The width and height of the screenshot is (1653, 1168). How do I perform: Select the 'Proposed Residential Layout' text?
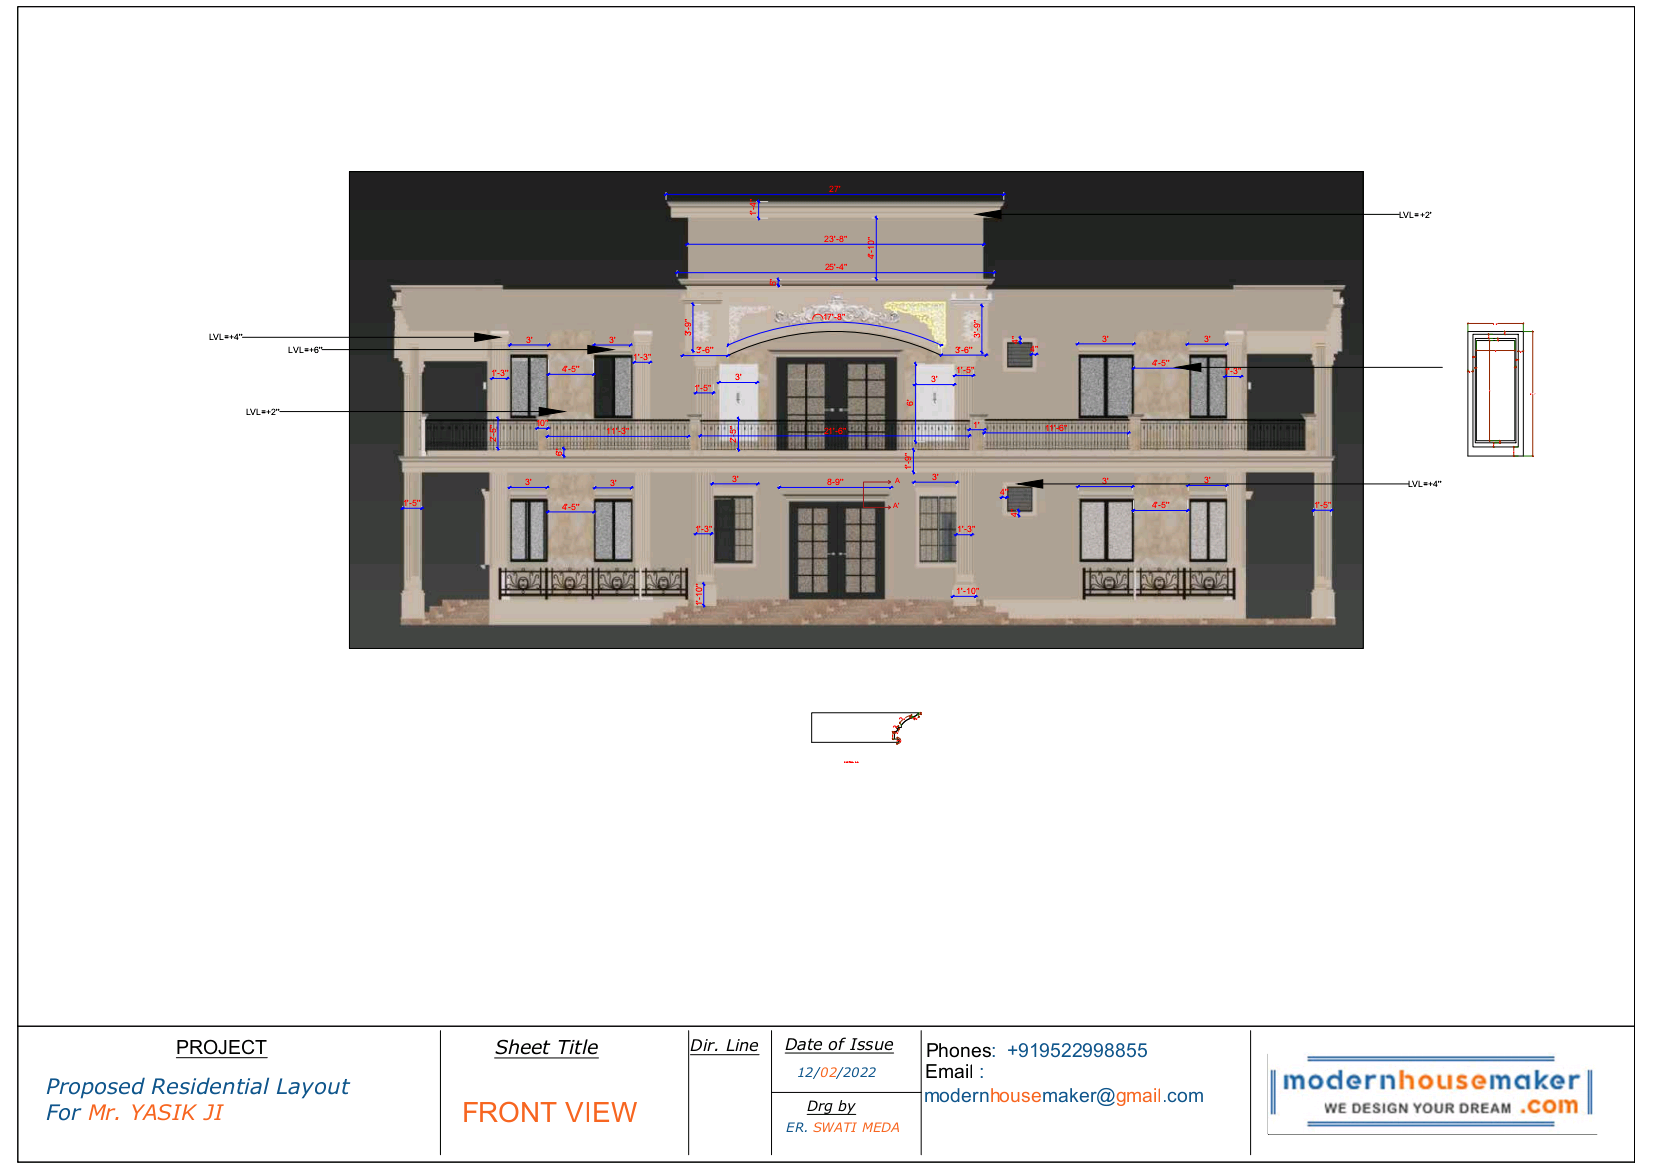click(x=197, y=1086)
